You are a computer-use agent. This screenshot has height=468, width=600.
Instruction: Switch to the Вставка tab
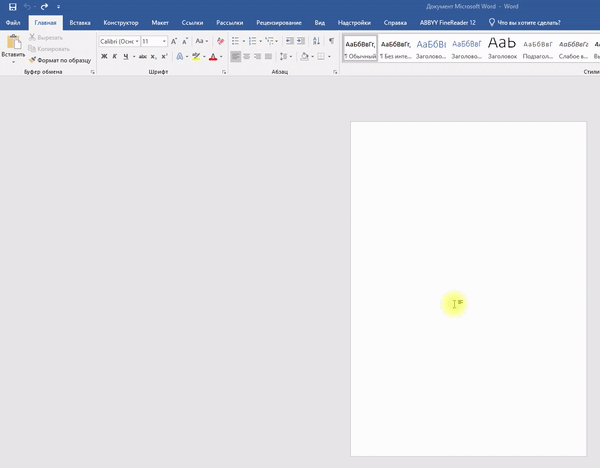click(x=80, y=23)
